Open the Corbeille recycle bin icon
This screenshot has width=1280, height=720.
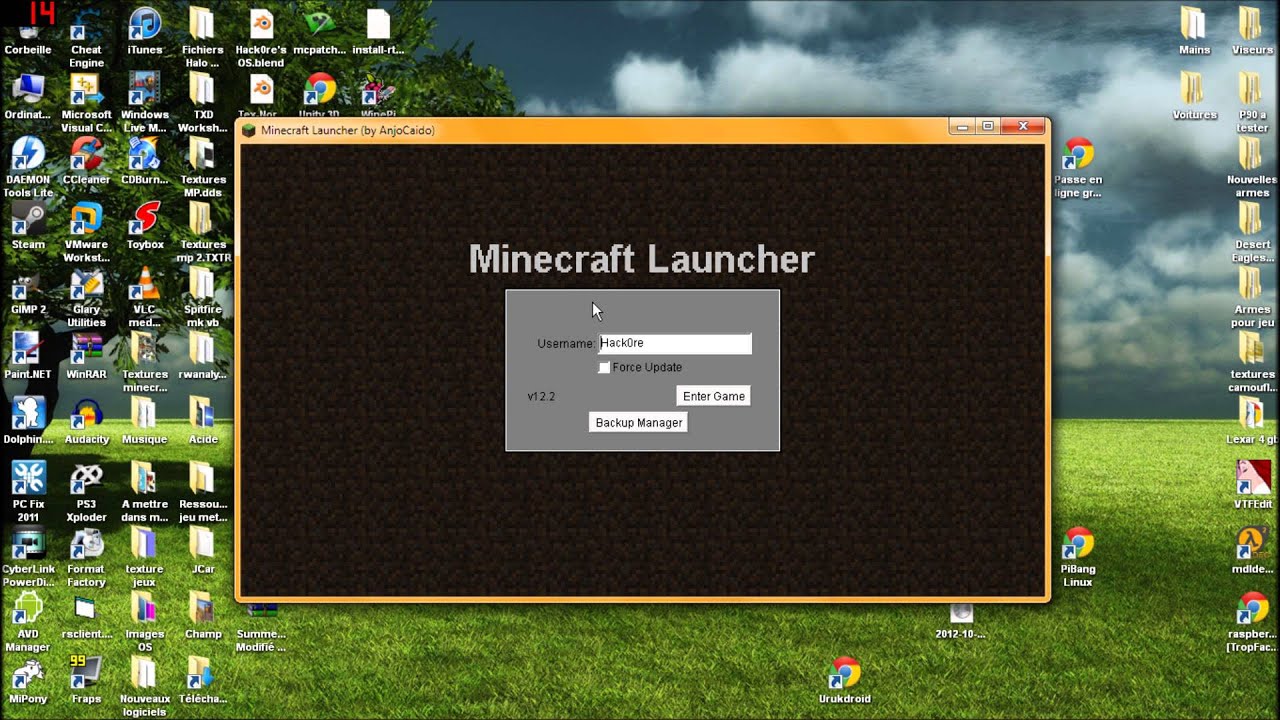(28, 30)
